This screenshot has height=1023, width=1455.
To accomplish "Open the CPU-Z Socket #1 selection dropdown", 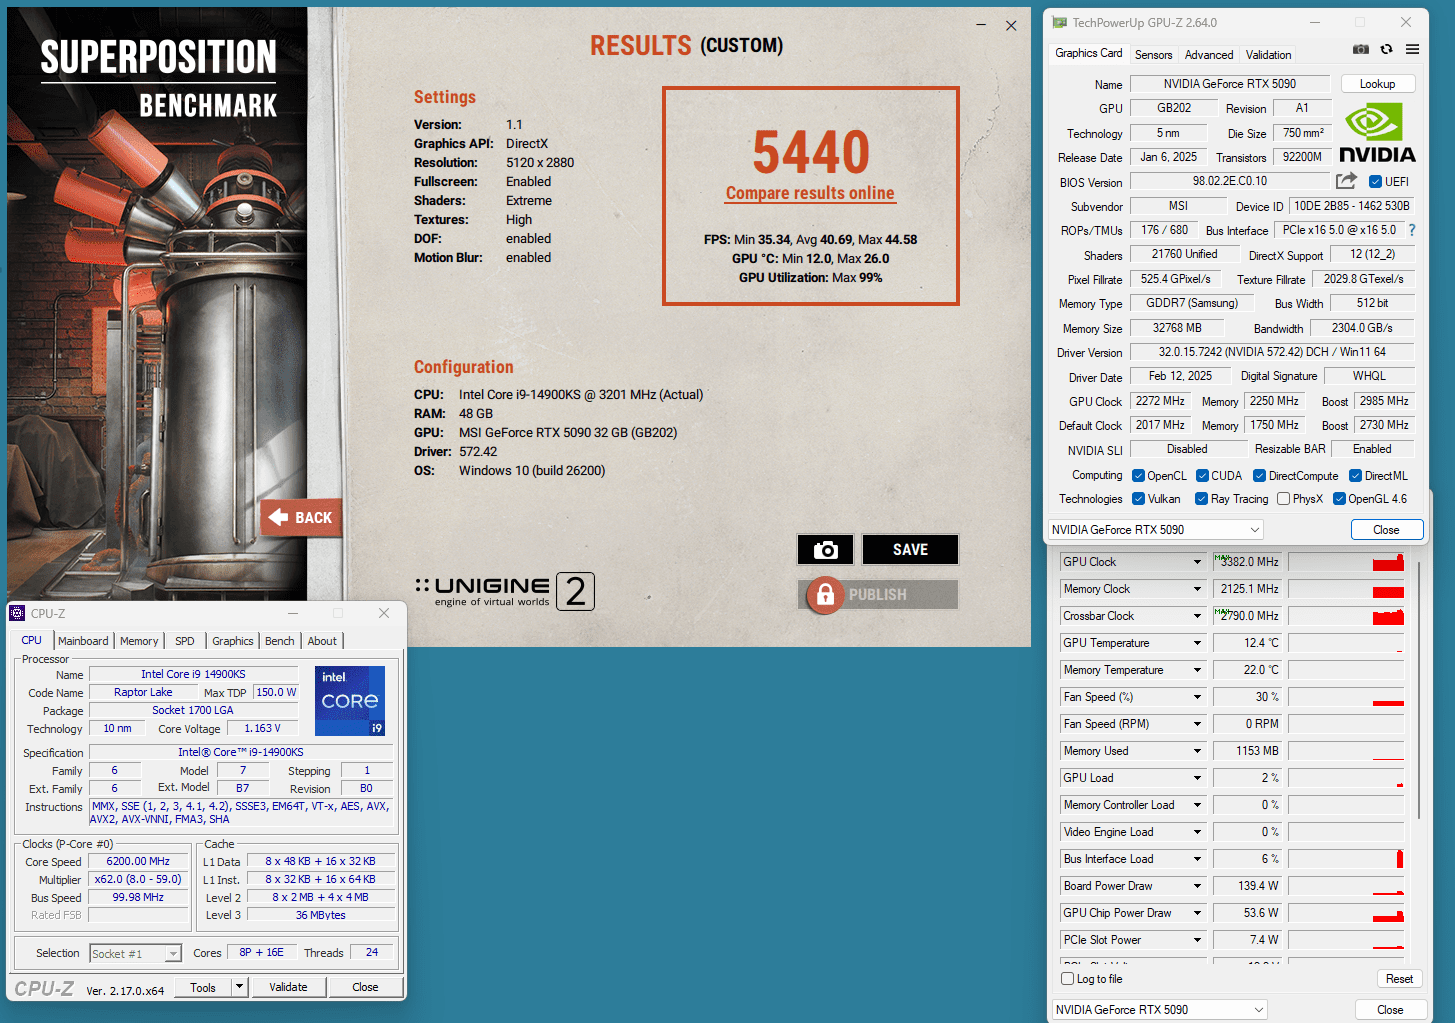I will 136,954.
